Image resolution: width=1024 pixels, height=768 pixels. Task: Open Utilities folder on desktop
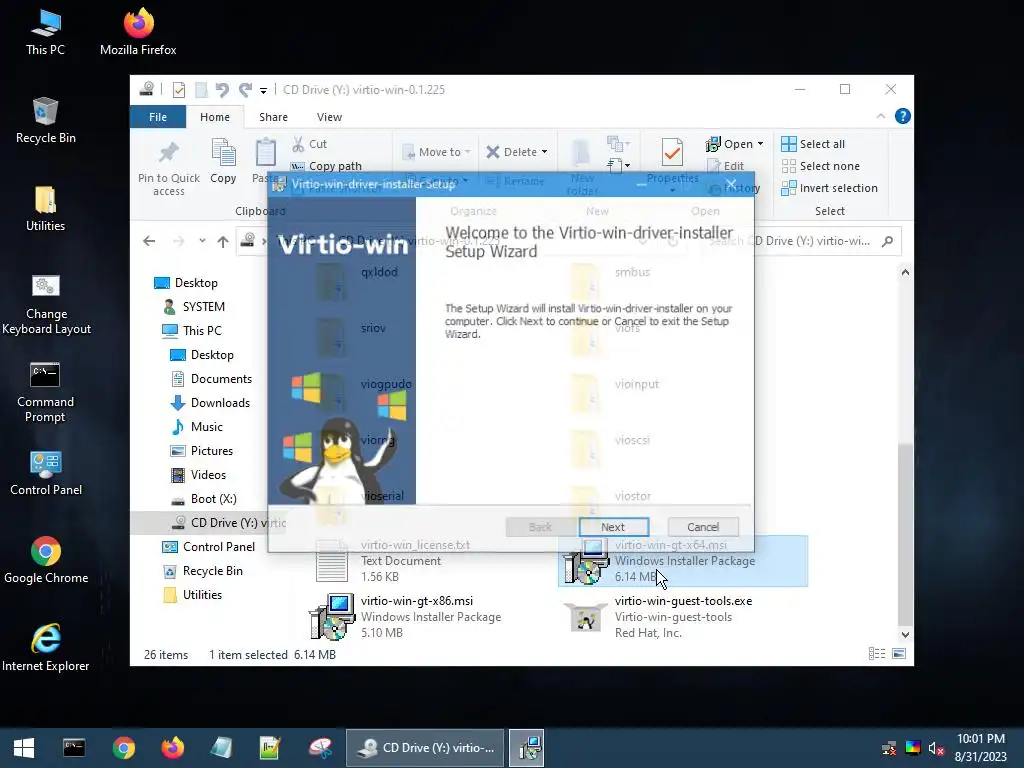(45, 209)
